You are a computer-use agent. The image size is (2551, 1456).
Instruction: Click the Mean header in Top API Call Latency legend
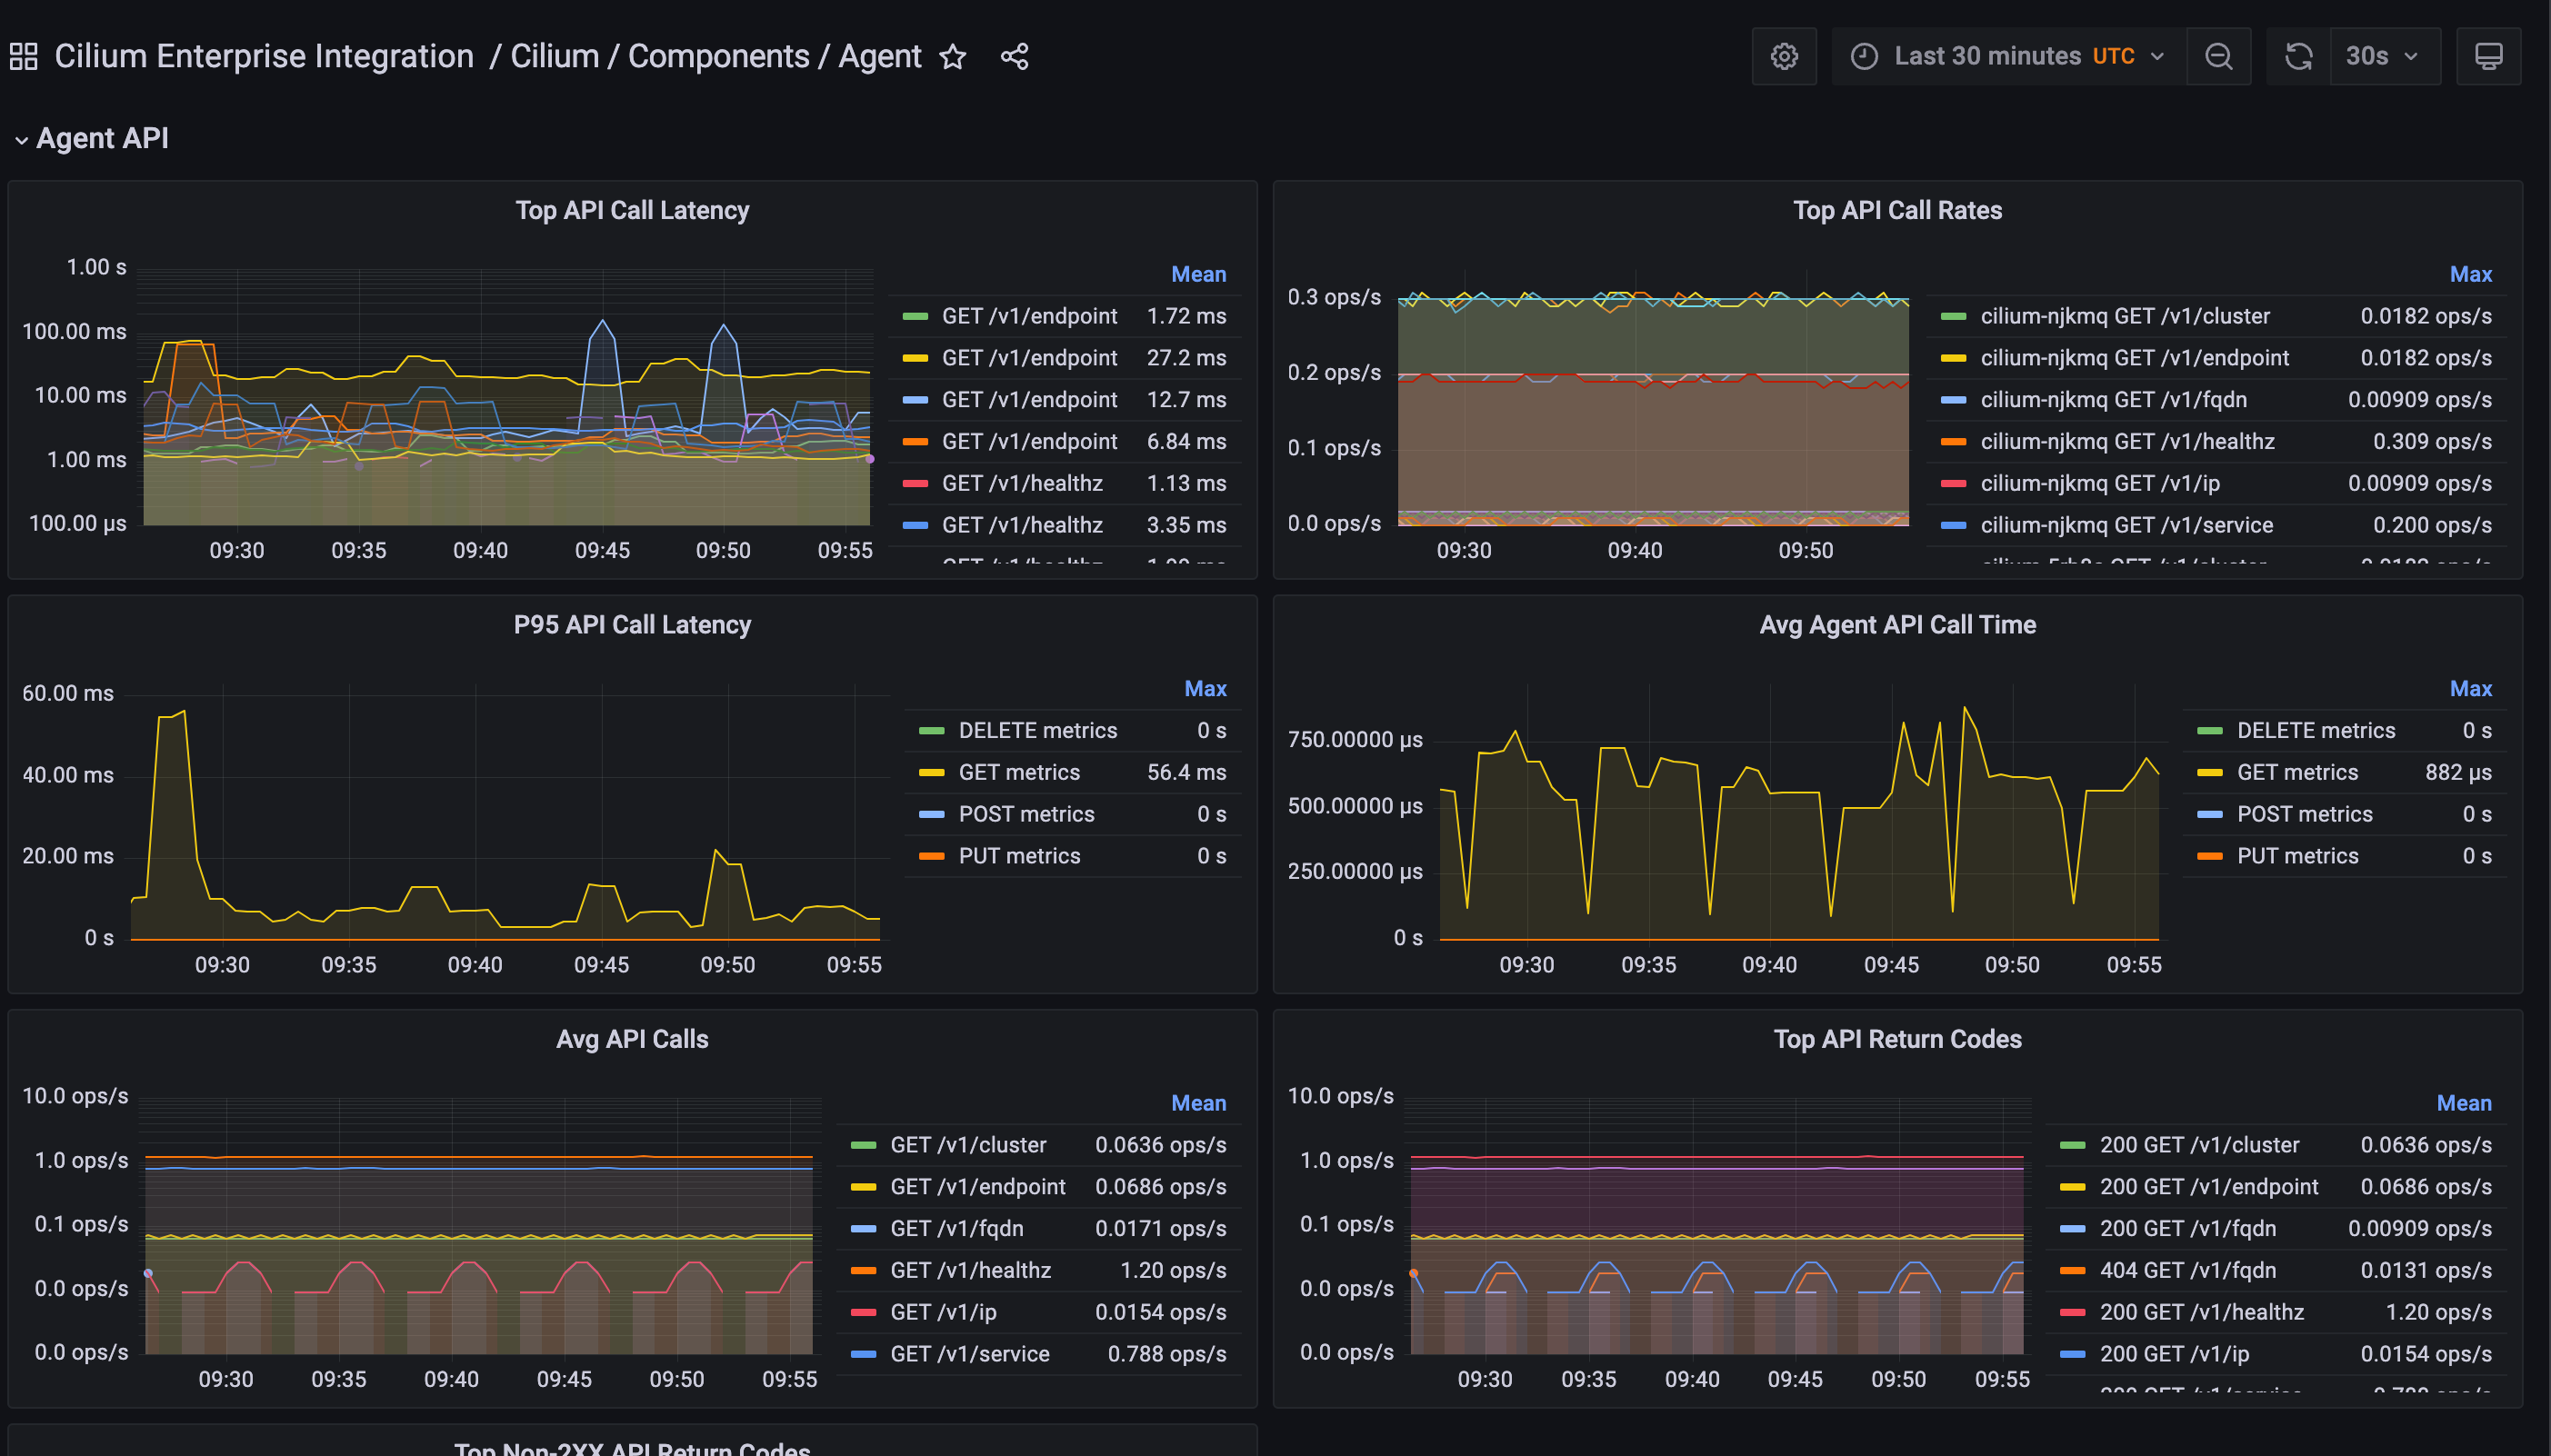pos(1198,274)
